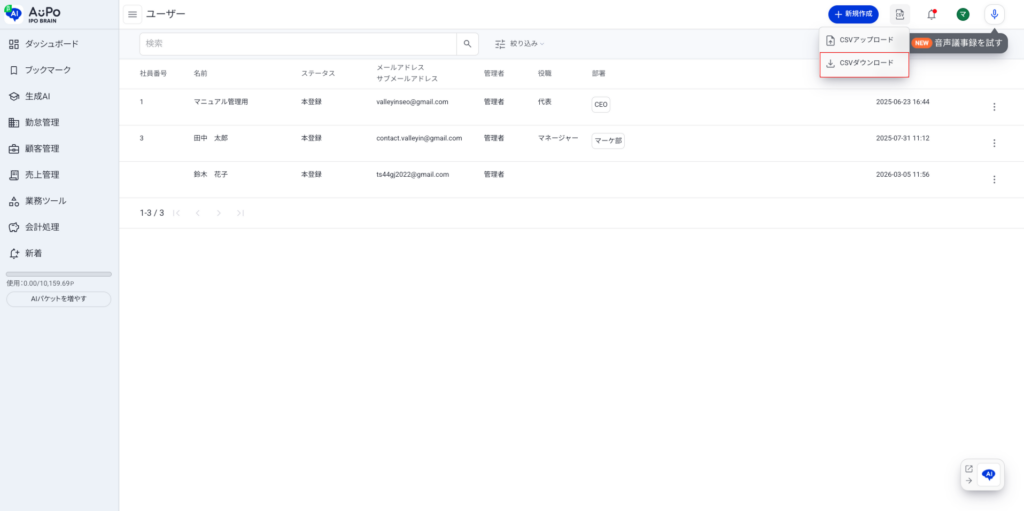Image resolution: width=1024 pixels, height=511 pixels.
Task: Open the CSV file icon button
Action: (899, 14)
